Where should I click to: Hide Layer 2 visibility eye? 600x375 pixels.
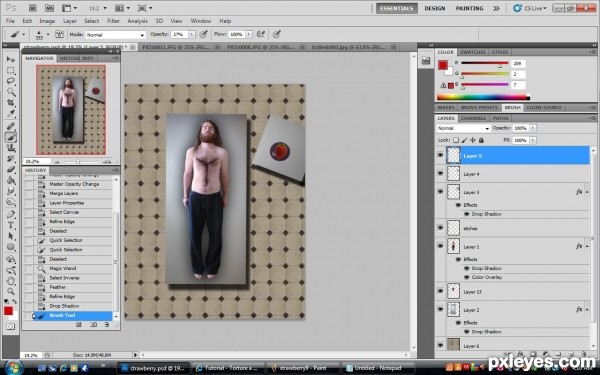point(440,309)
